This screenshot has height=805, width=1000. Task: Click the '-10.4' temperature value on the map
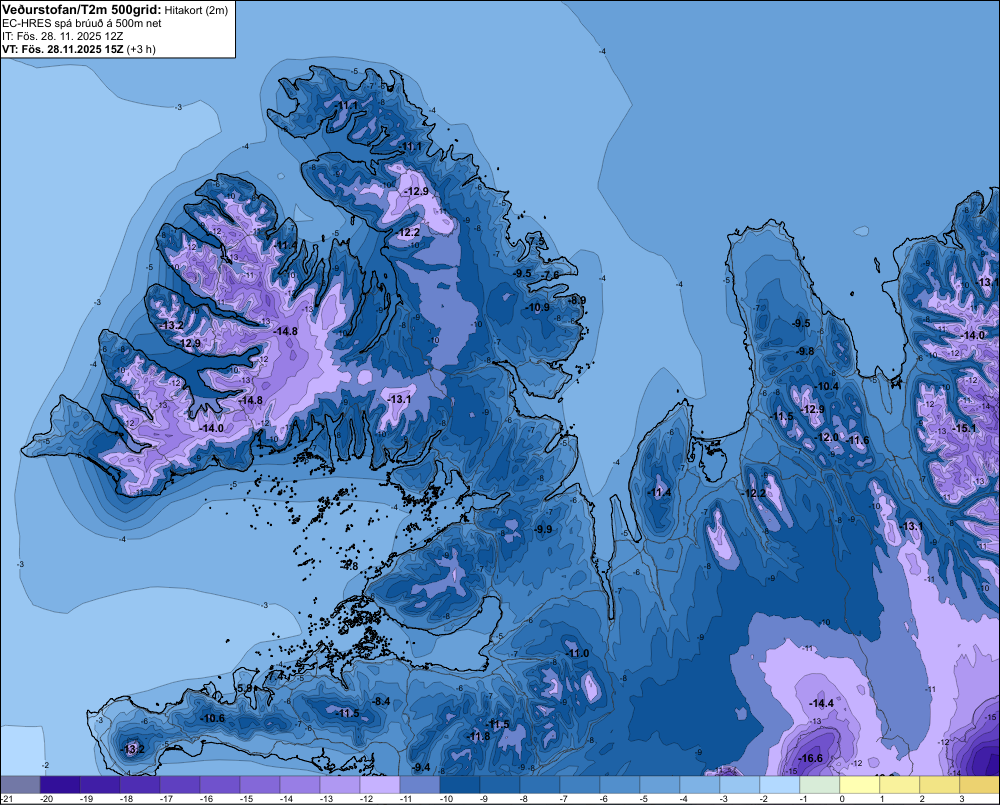click(x=827, y=386)
